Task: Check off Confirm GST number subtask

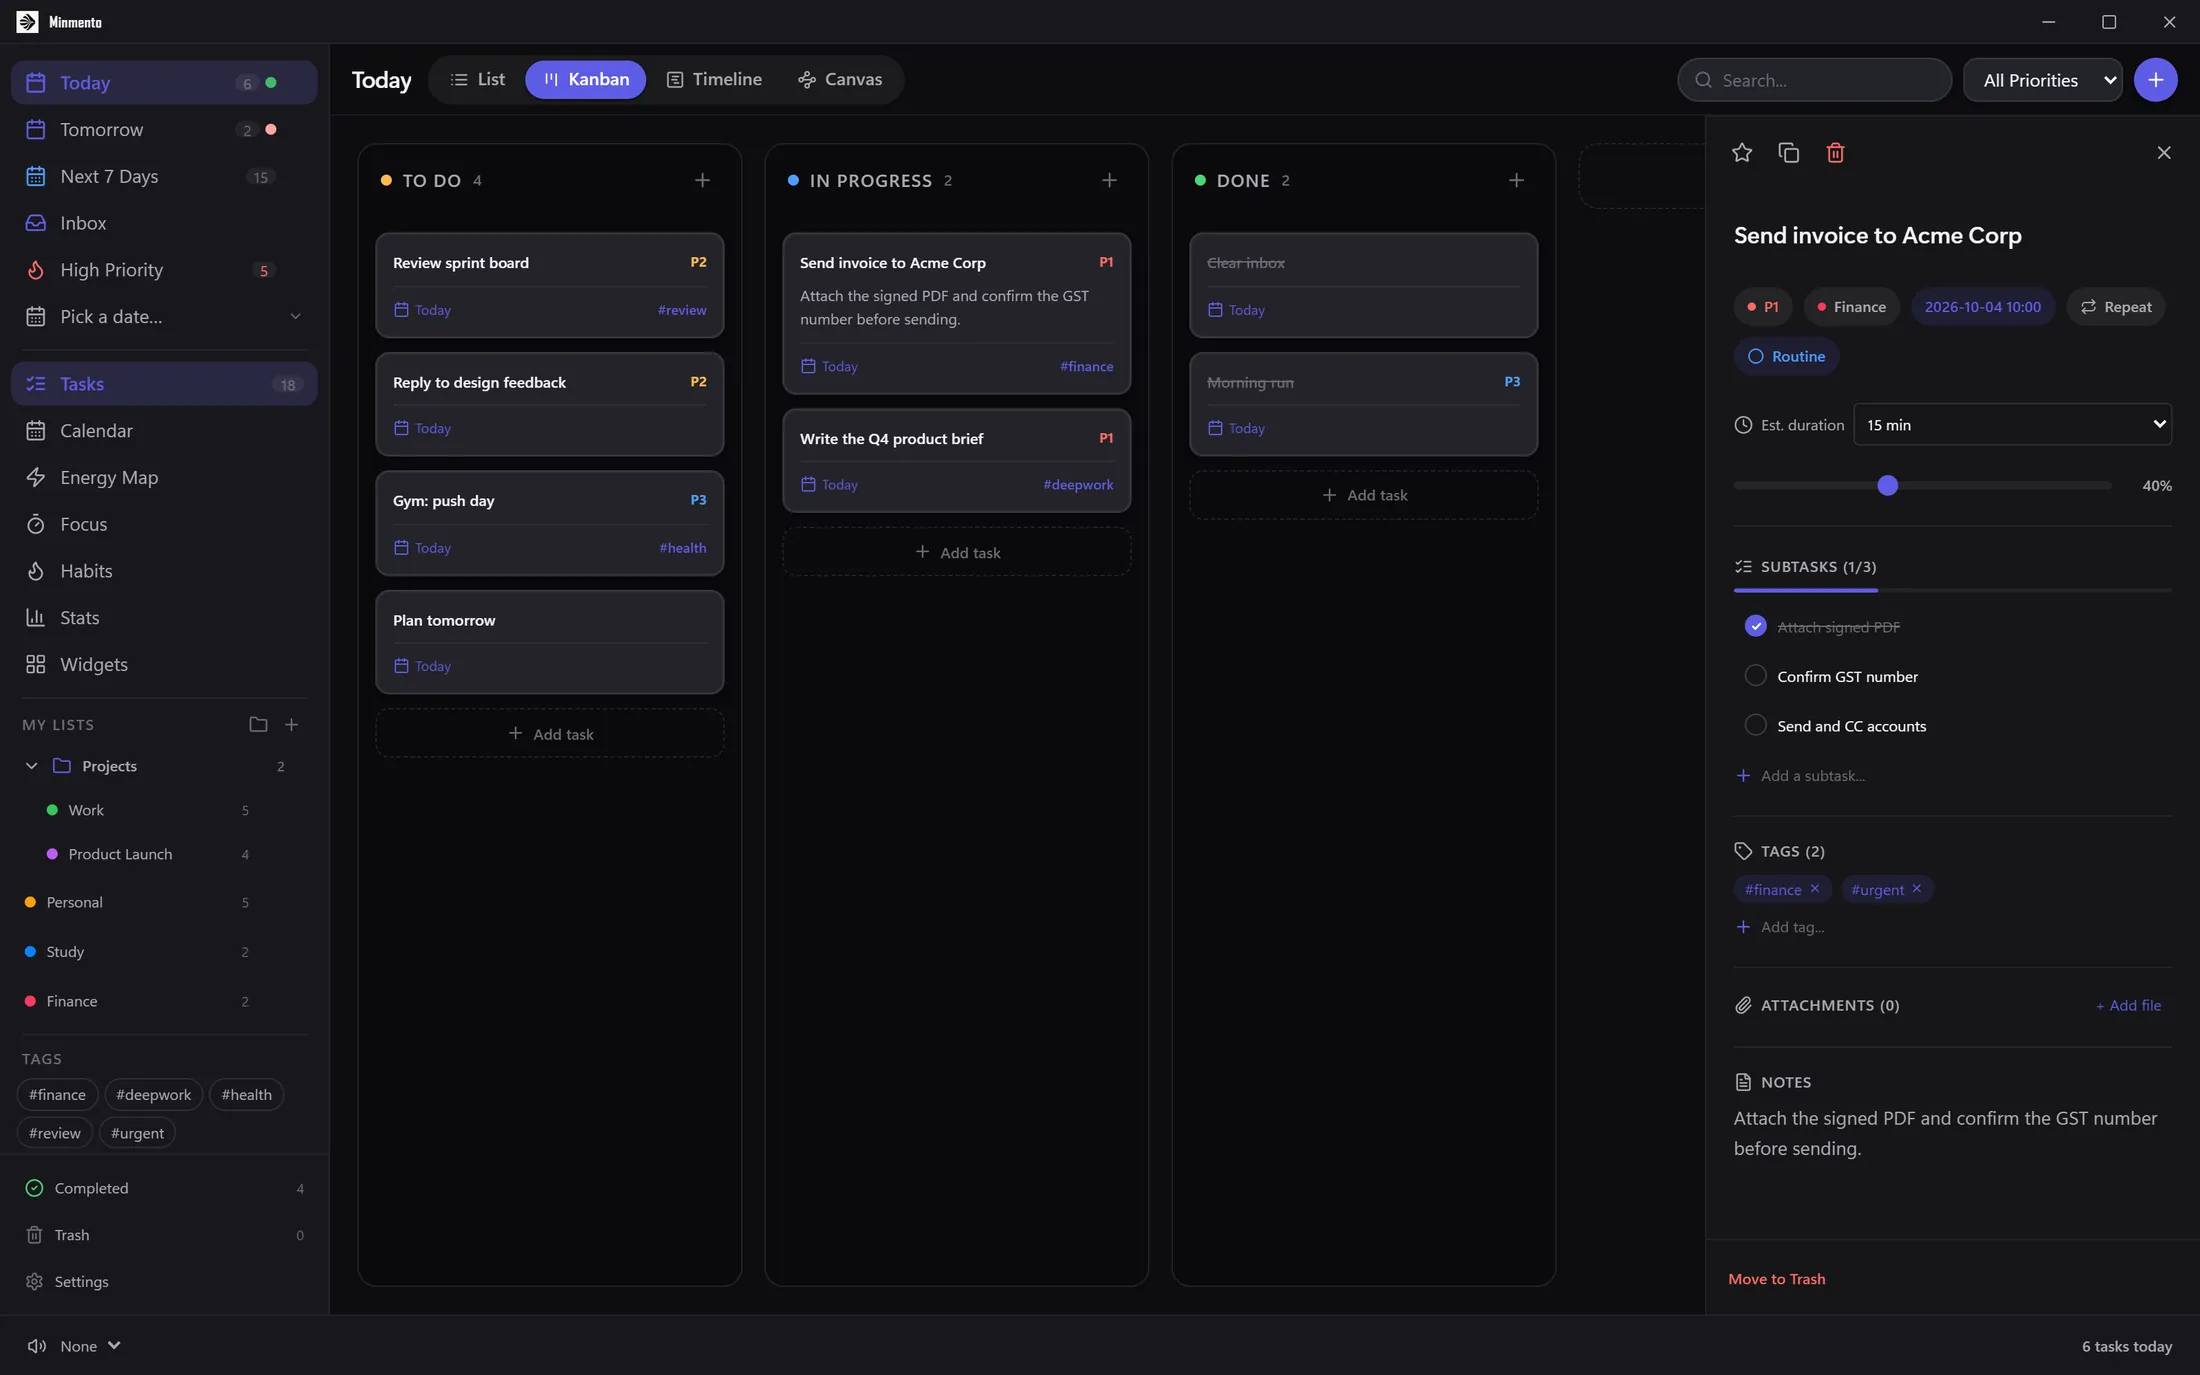Action: click(x=1755, y=676)
